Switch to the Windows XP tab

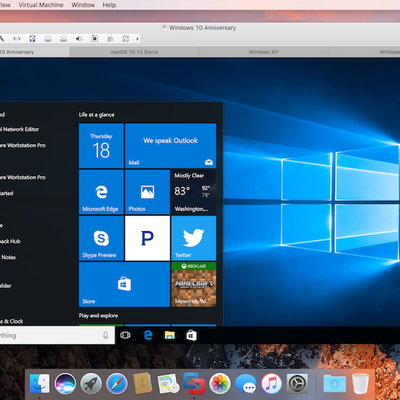[x=263, y=52]
